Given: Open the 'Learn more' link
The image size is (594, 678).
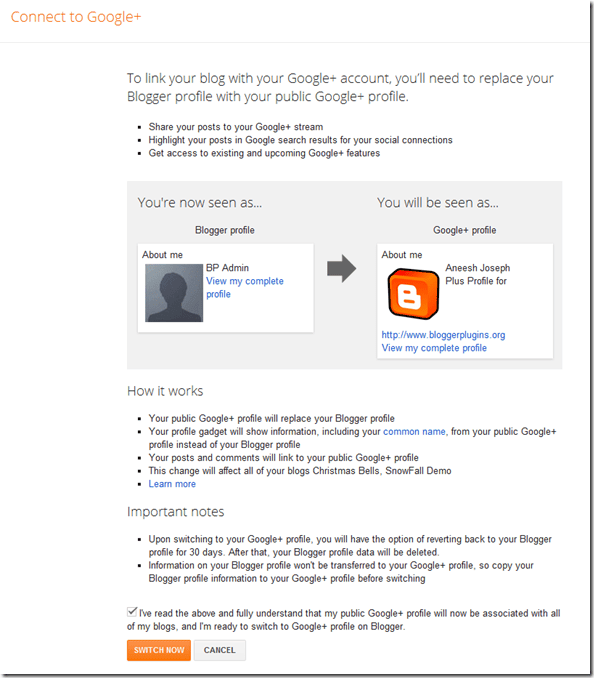Looking at the screenshot, I should coord(172,484).
